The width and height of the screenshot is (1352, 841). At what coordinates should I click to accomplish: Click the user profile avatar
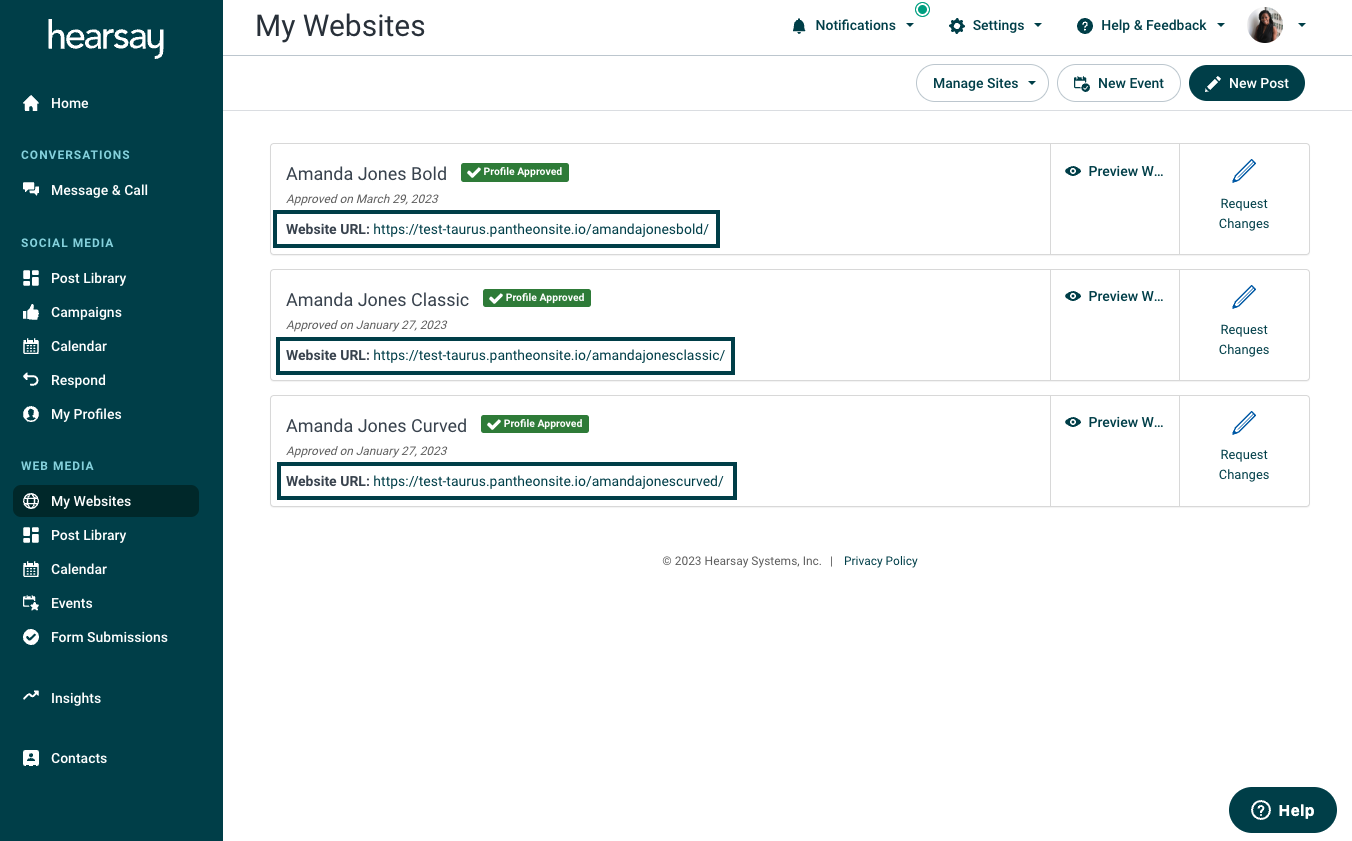coord(1265,25)
